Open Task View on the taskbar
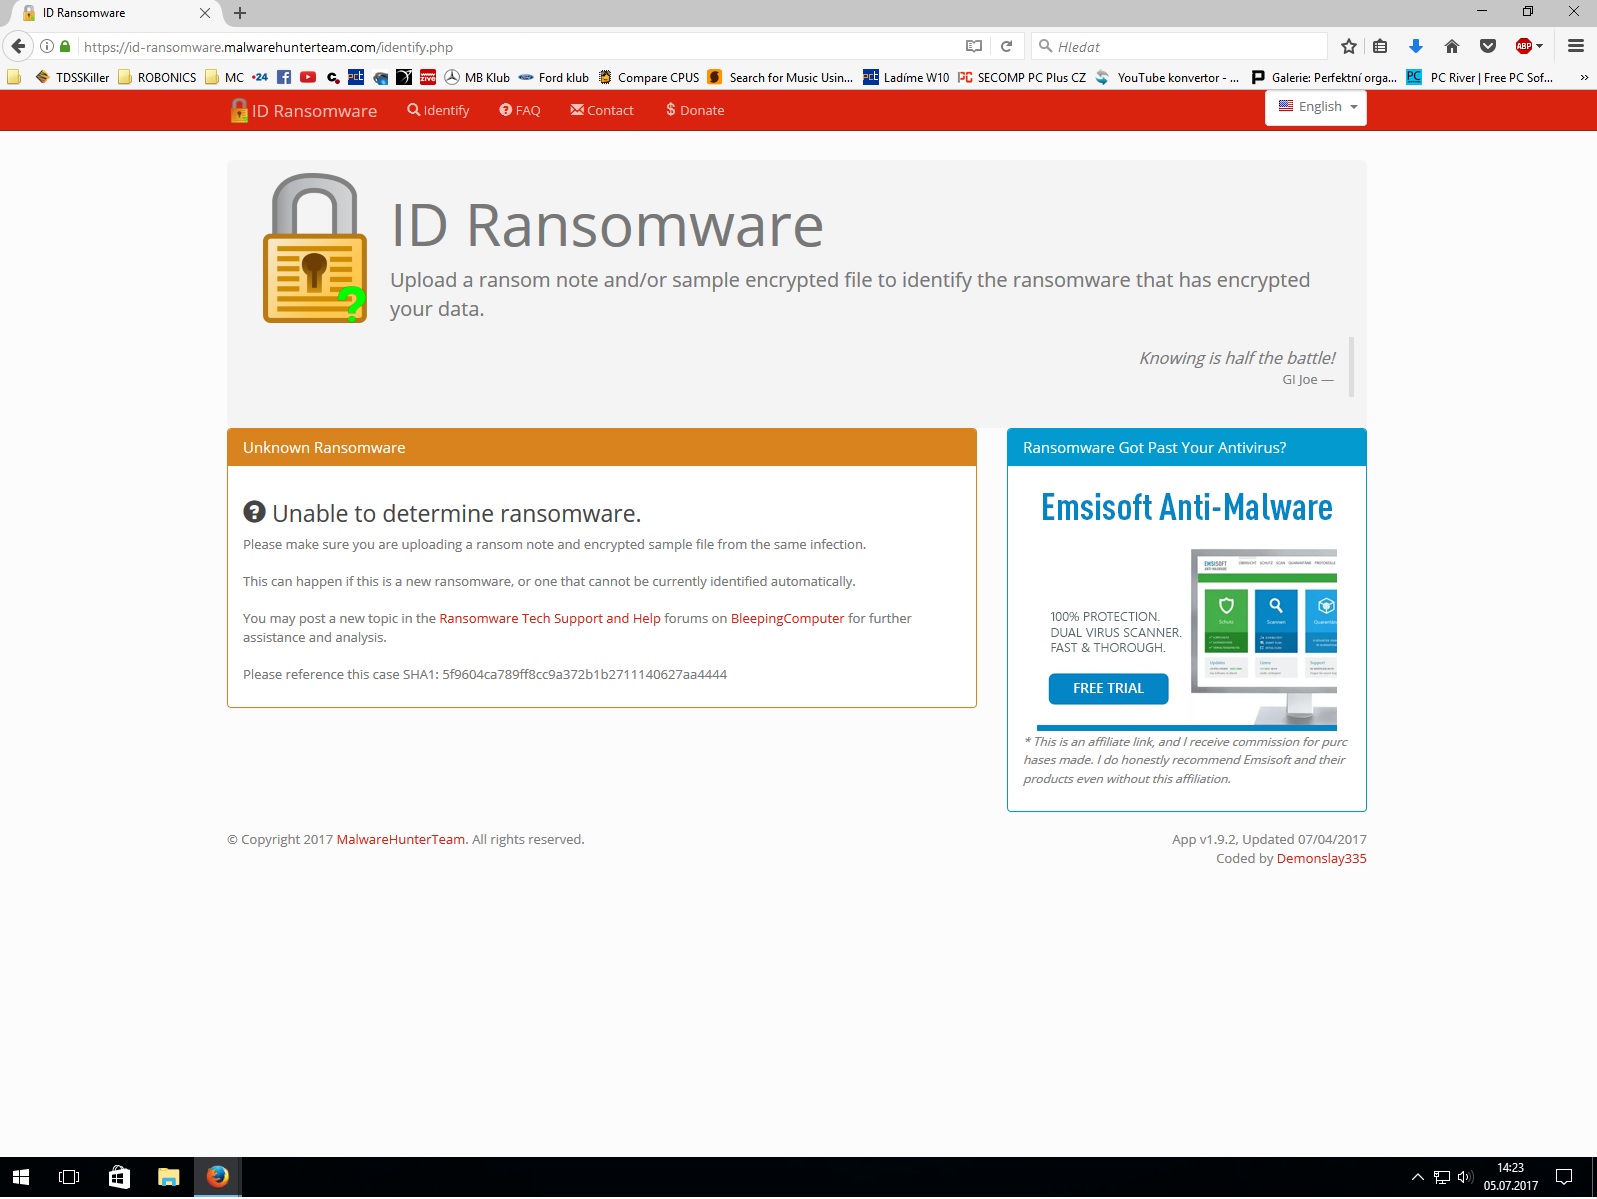Screen dimensions: 1597x1199 pyautogui.click(x=69, y=1177)
